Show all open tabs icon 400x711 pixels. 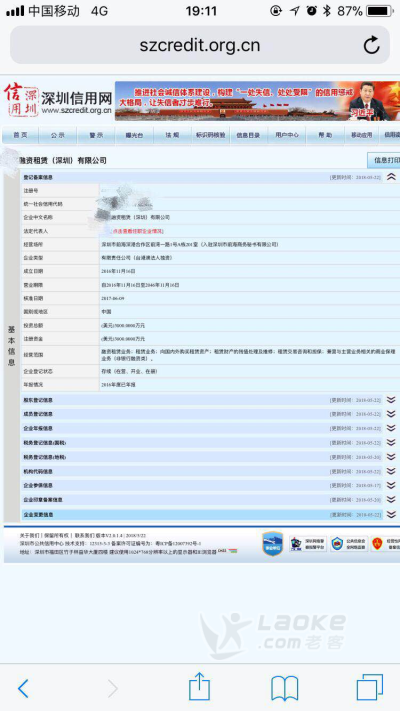coord(370,687)
